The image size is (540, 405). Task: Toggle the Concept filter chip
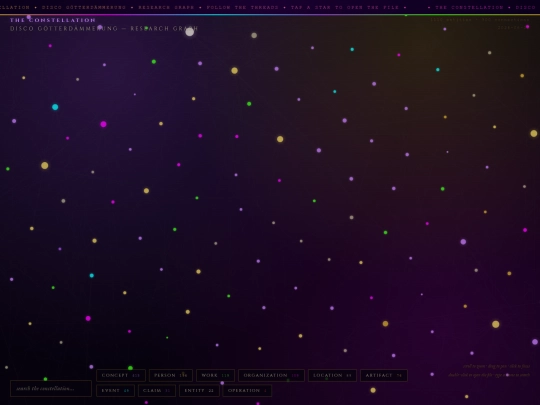coord(121,375)
